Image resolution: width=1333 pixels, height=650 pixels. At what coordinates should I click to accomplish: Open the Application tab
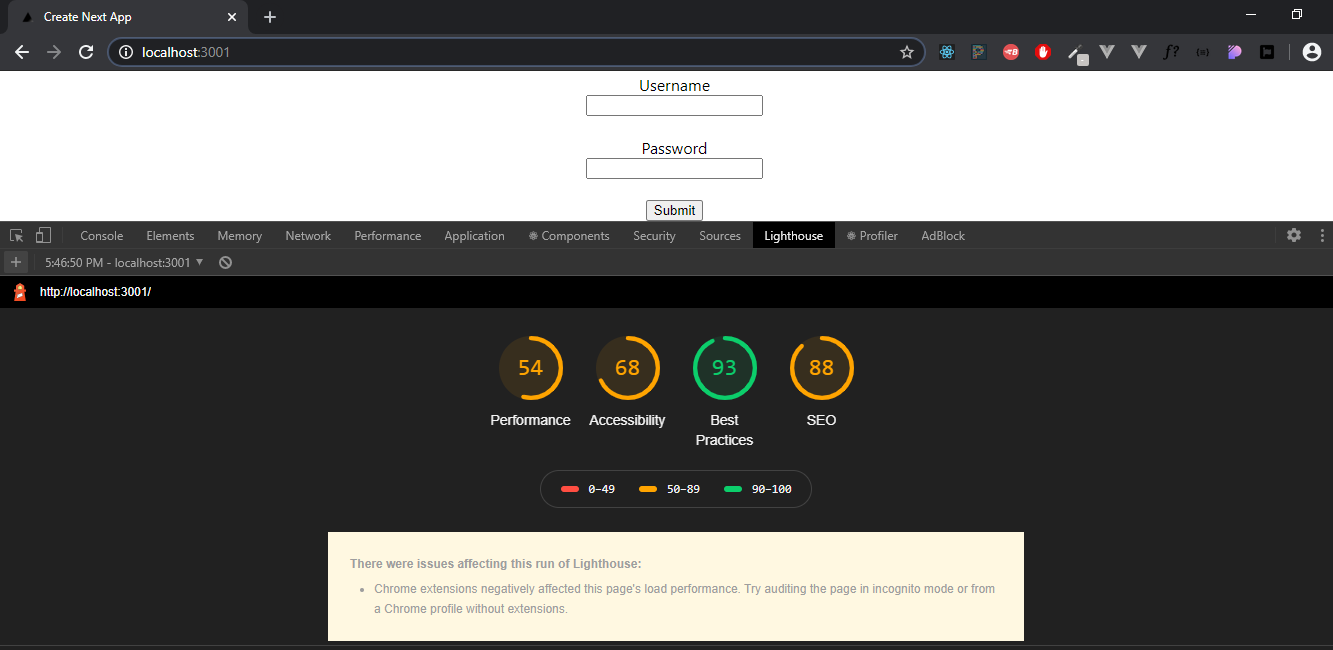(475, 236)
